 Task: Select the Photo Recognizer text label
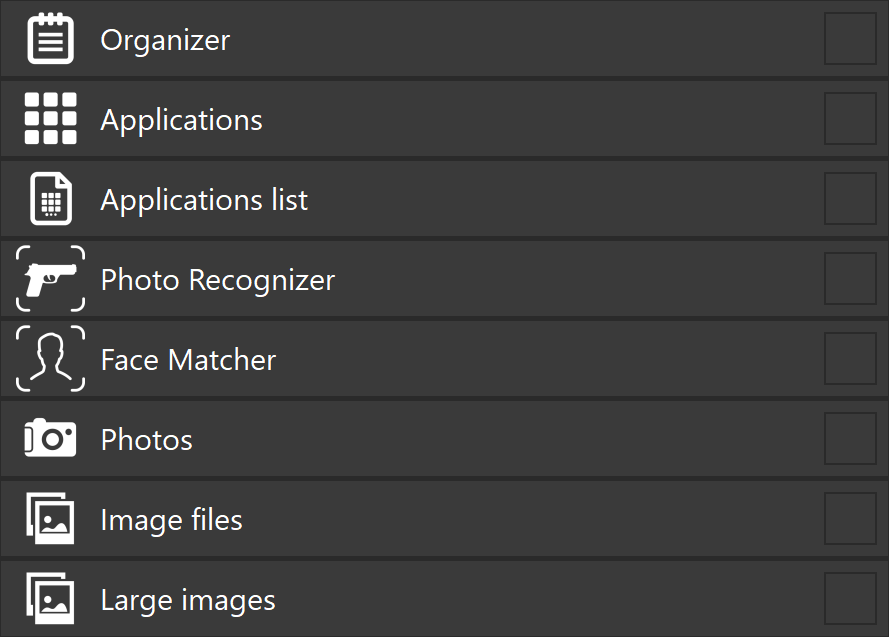(217, 280)
